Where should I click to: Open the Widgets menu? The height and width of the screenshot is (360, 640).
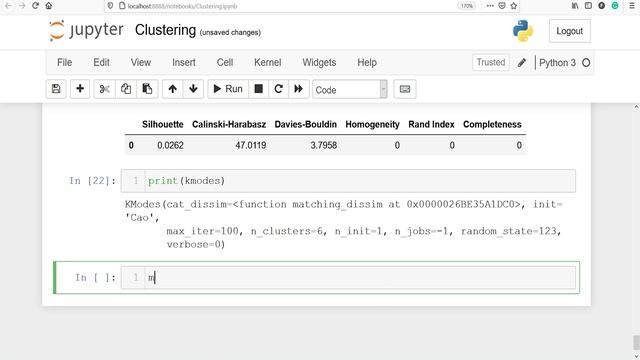(x=319, y=62)
